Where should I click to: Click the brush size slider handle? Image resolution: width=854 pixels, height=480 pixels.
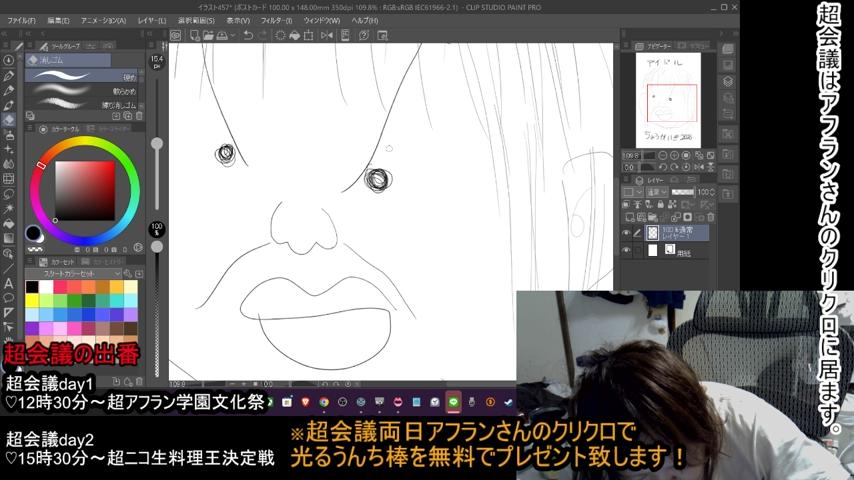tap(157, 144)
